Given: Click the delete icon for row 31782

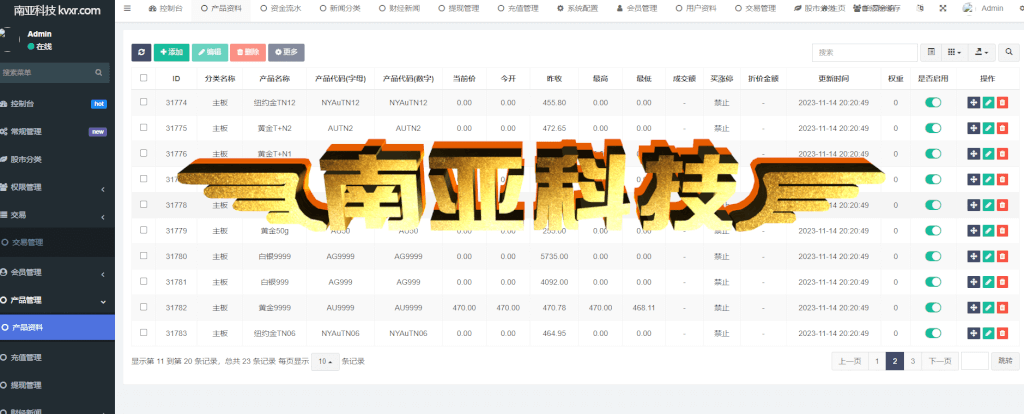Looking at the screenshot, I should 1002,308.
